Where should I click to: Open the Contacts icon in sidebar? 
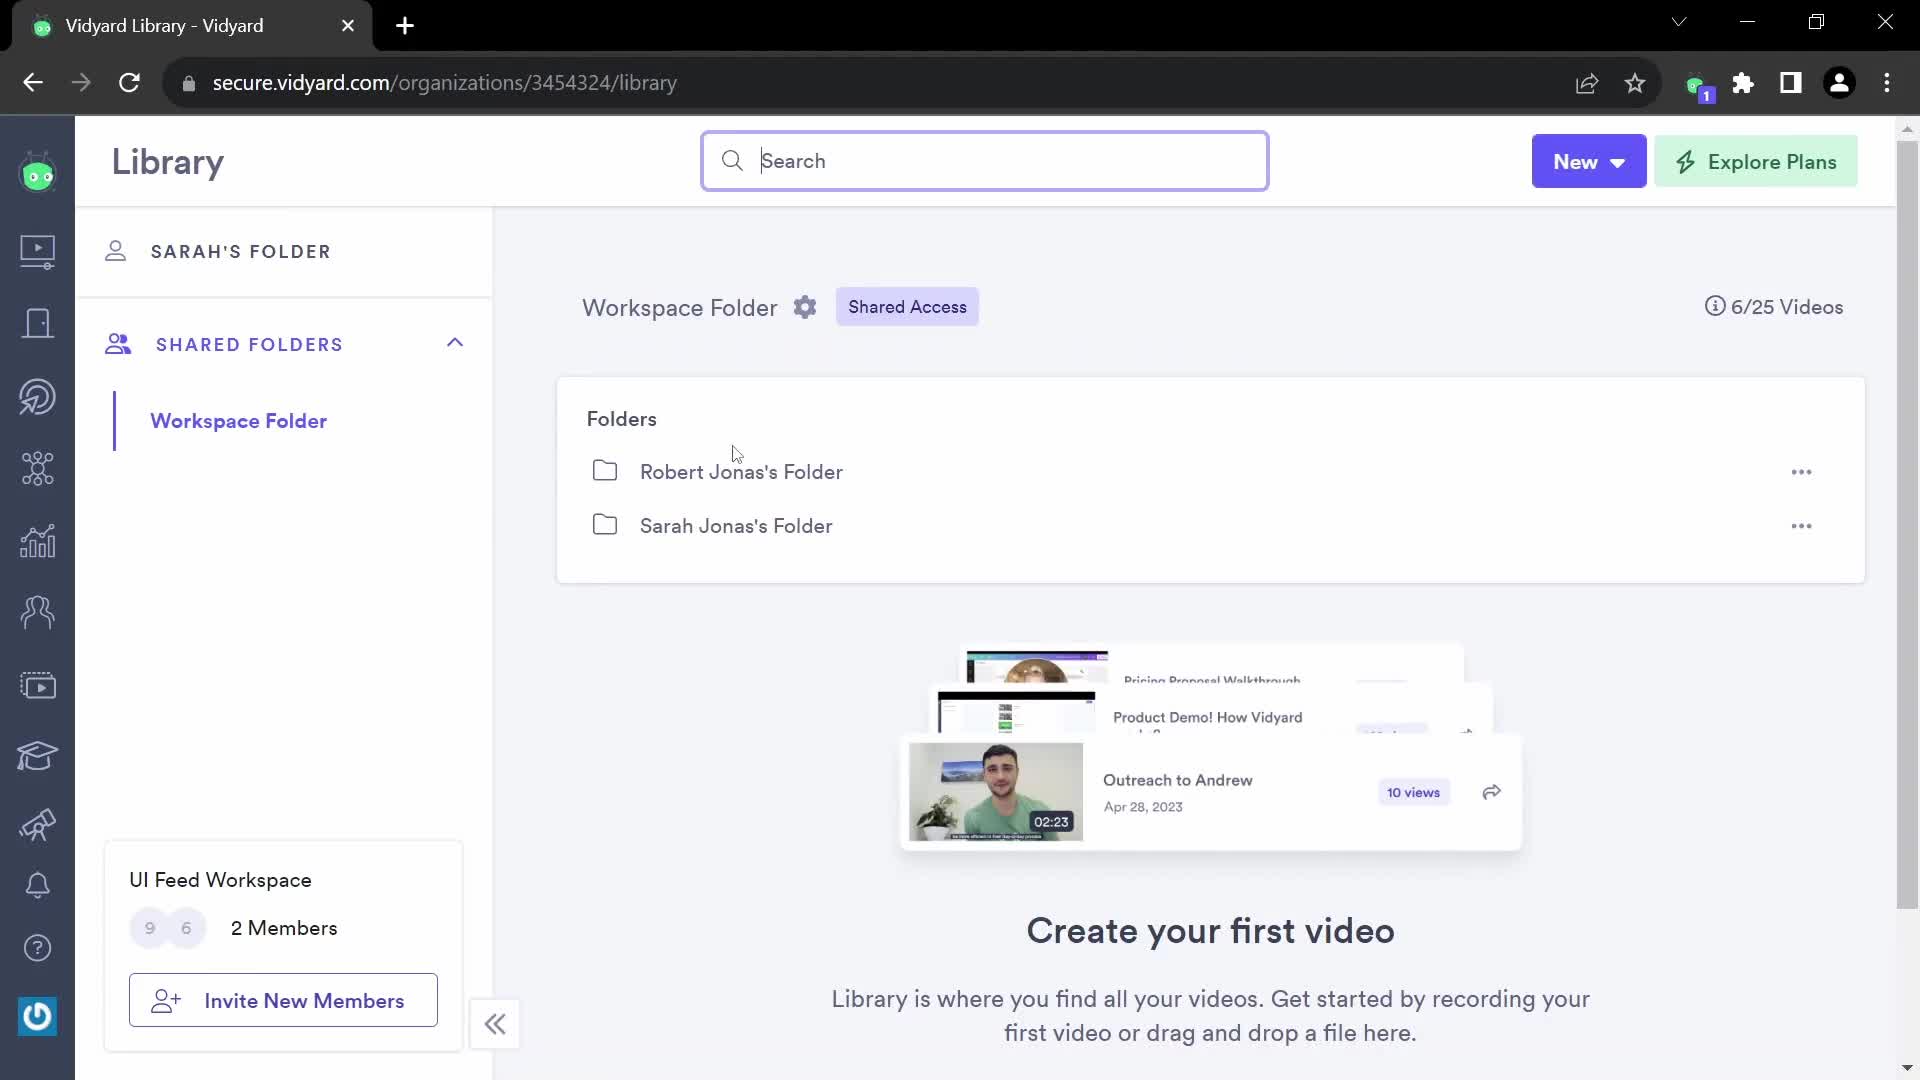[37, 611]
